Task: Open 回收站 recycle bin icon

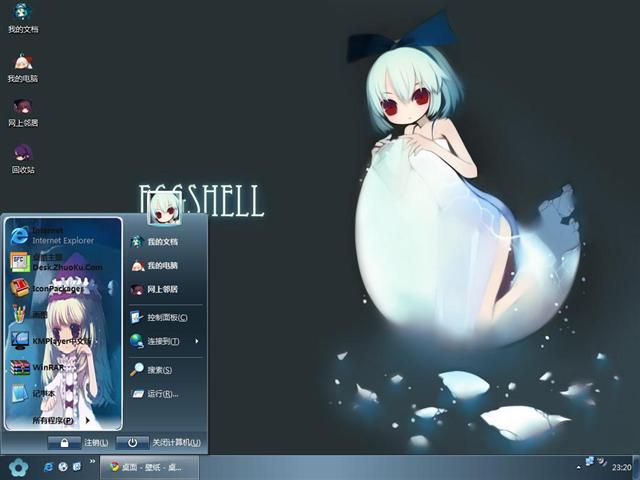Action: coord(23,159)
